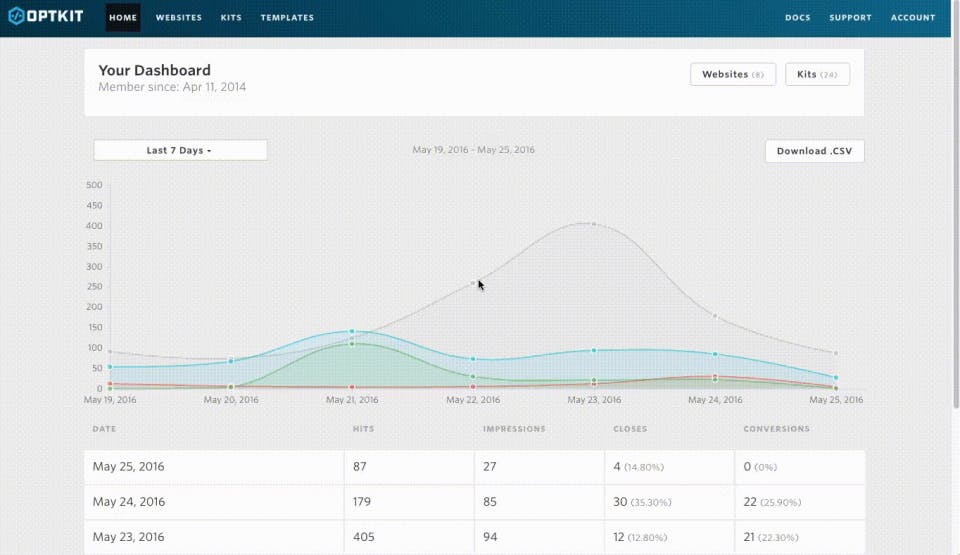
Task: Click the impressions value 94
Action: coord(490,537)
